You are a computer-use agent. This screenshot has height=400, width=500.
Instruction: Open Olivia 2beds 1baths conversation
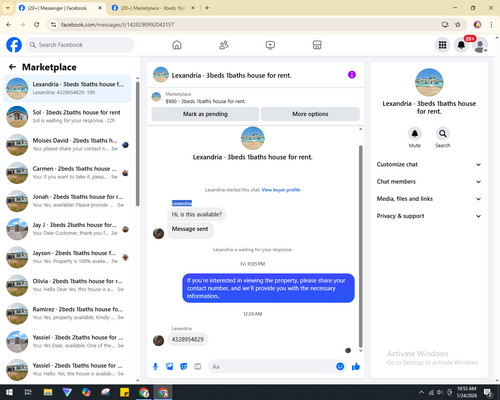tap(68, 285)
